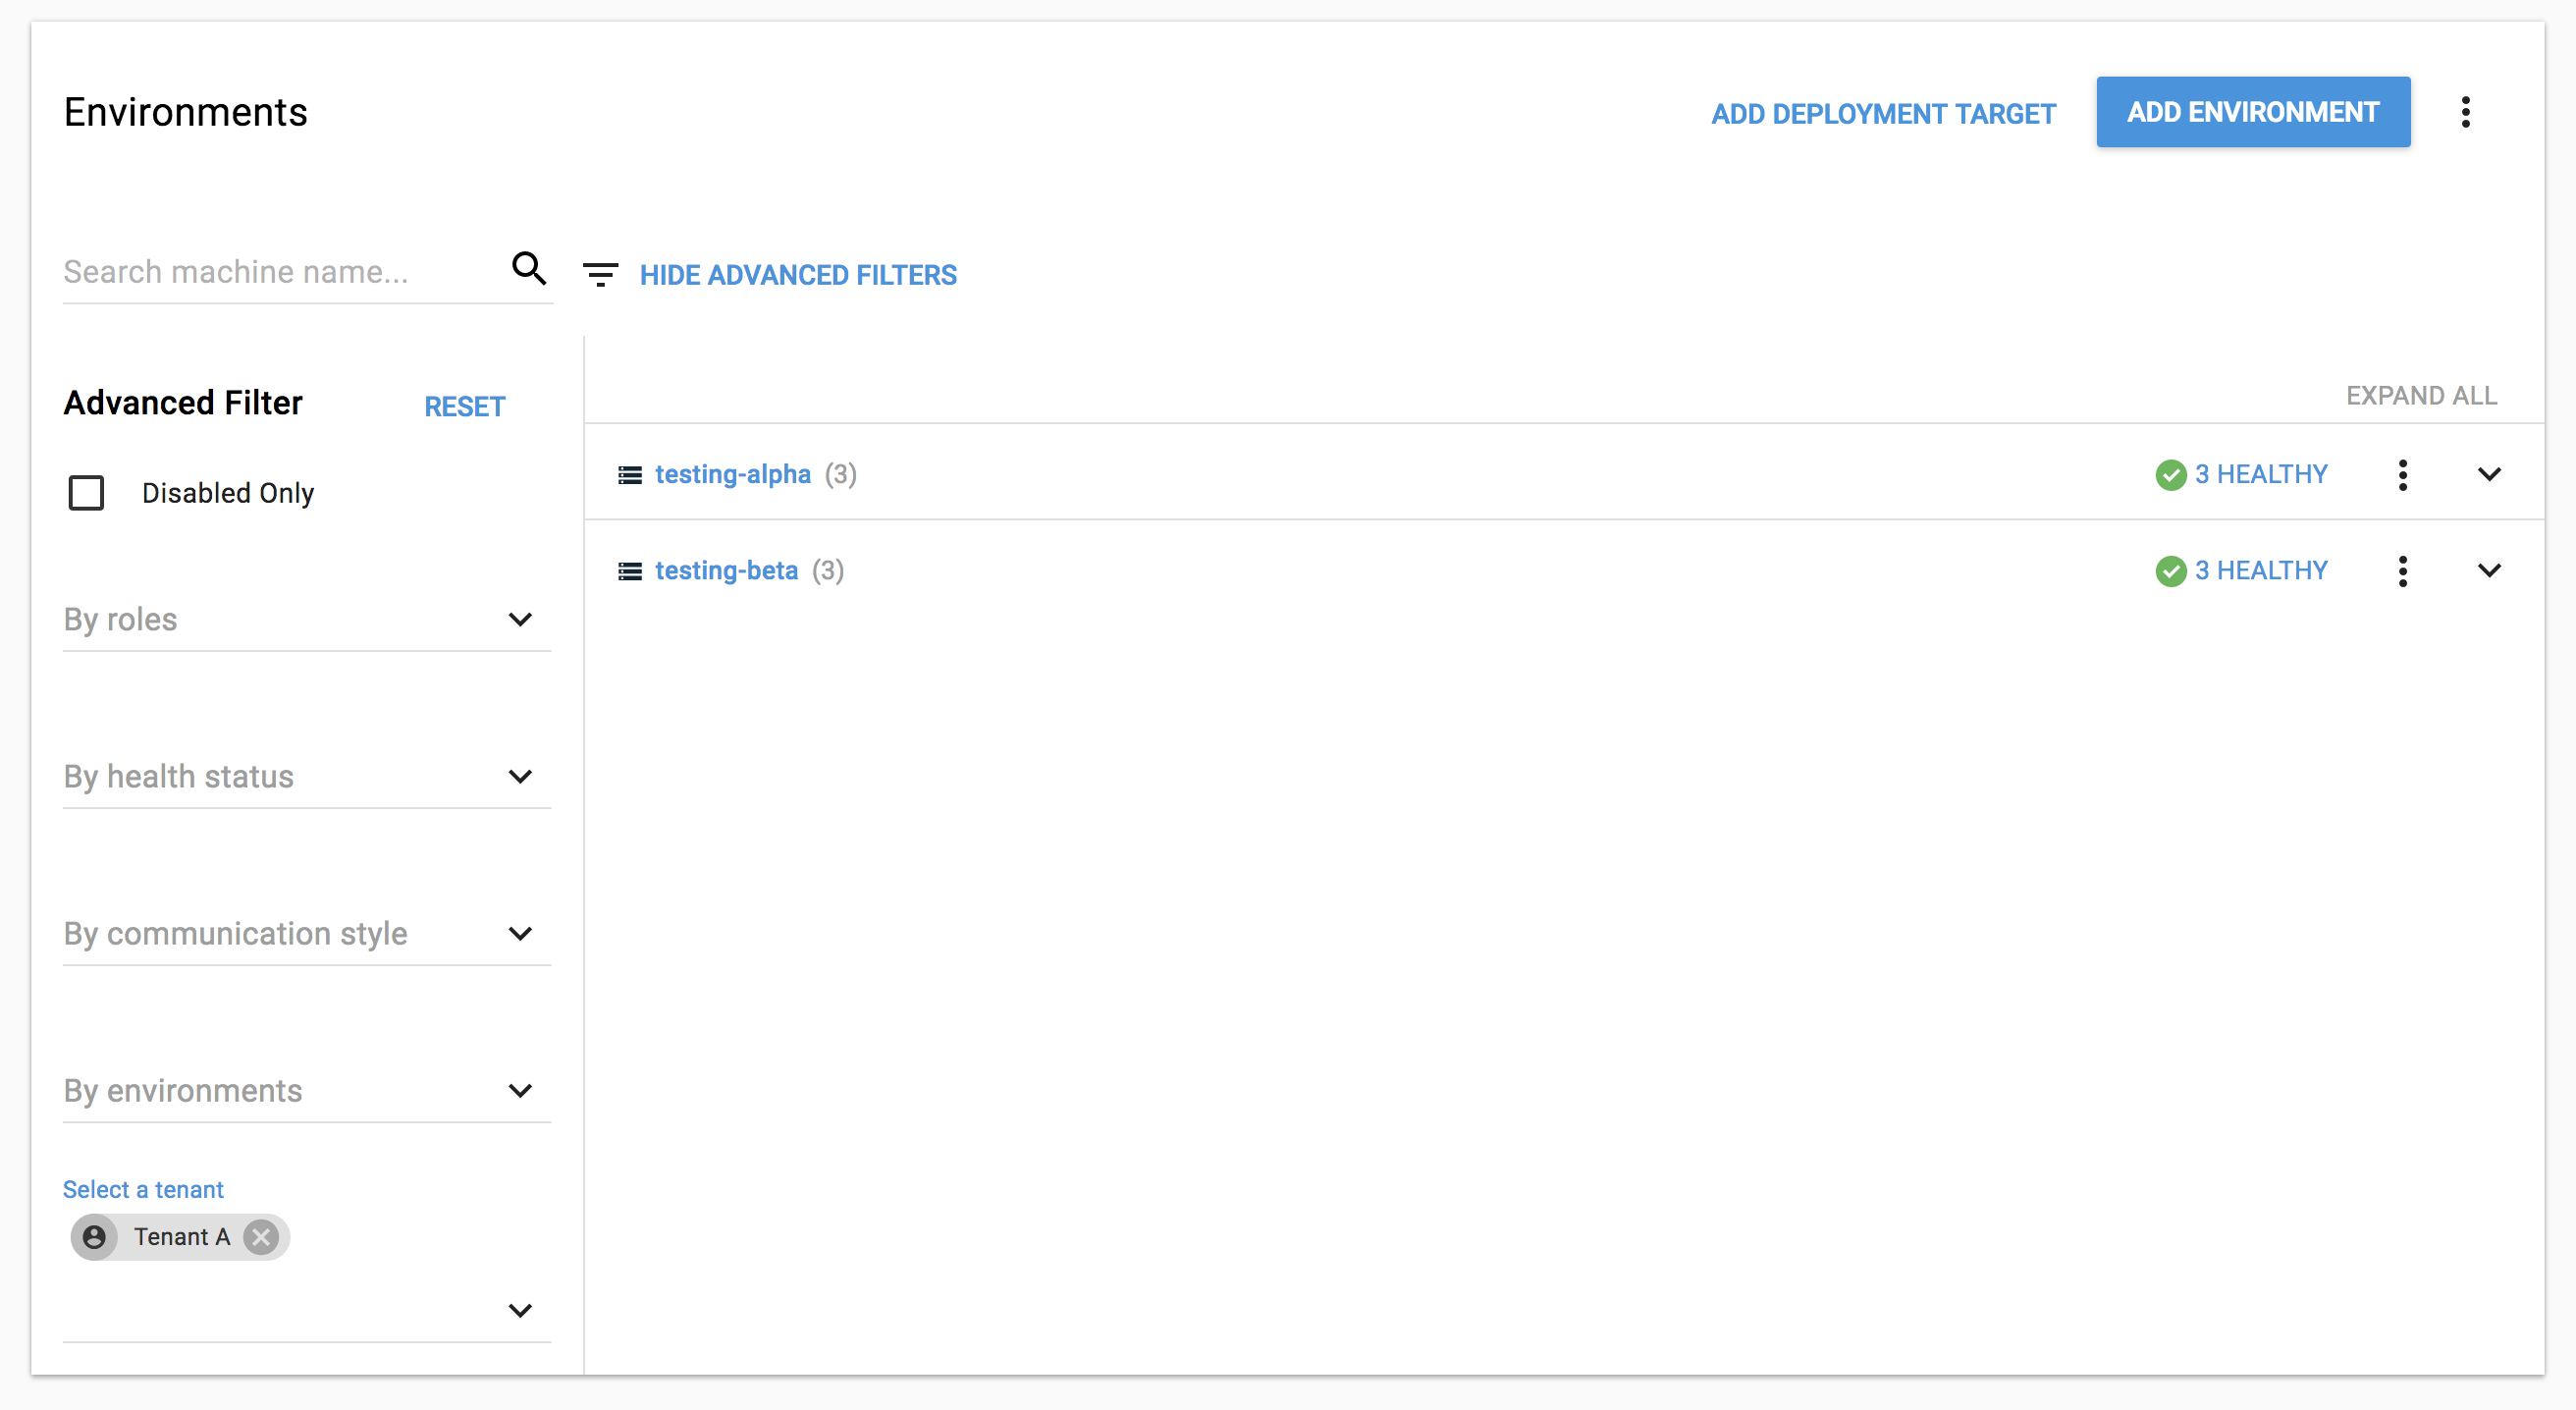
Task: Expand the testing-alpha environment row
Action: 2489,474
